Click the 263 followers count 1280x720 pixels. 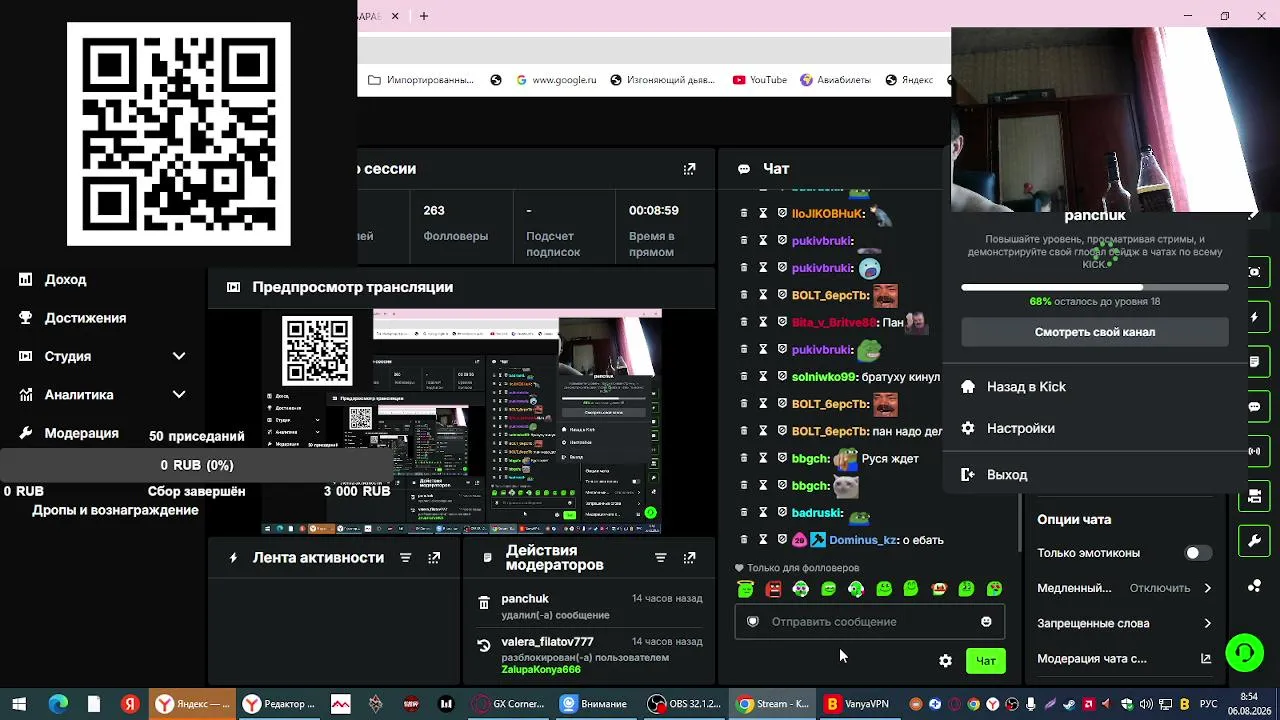(x=434, y=211)
